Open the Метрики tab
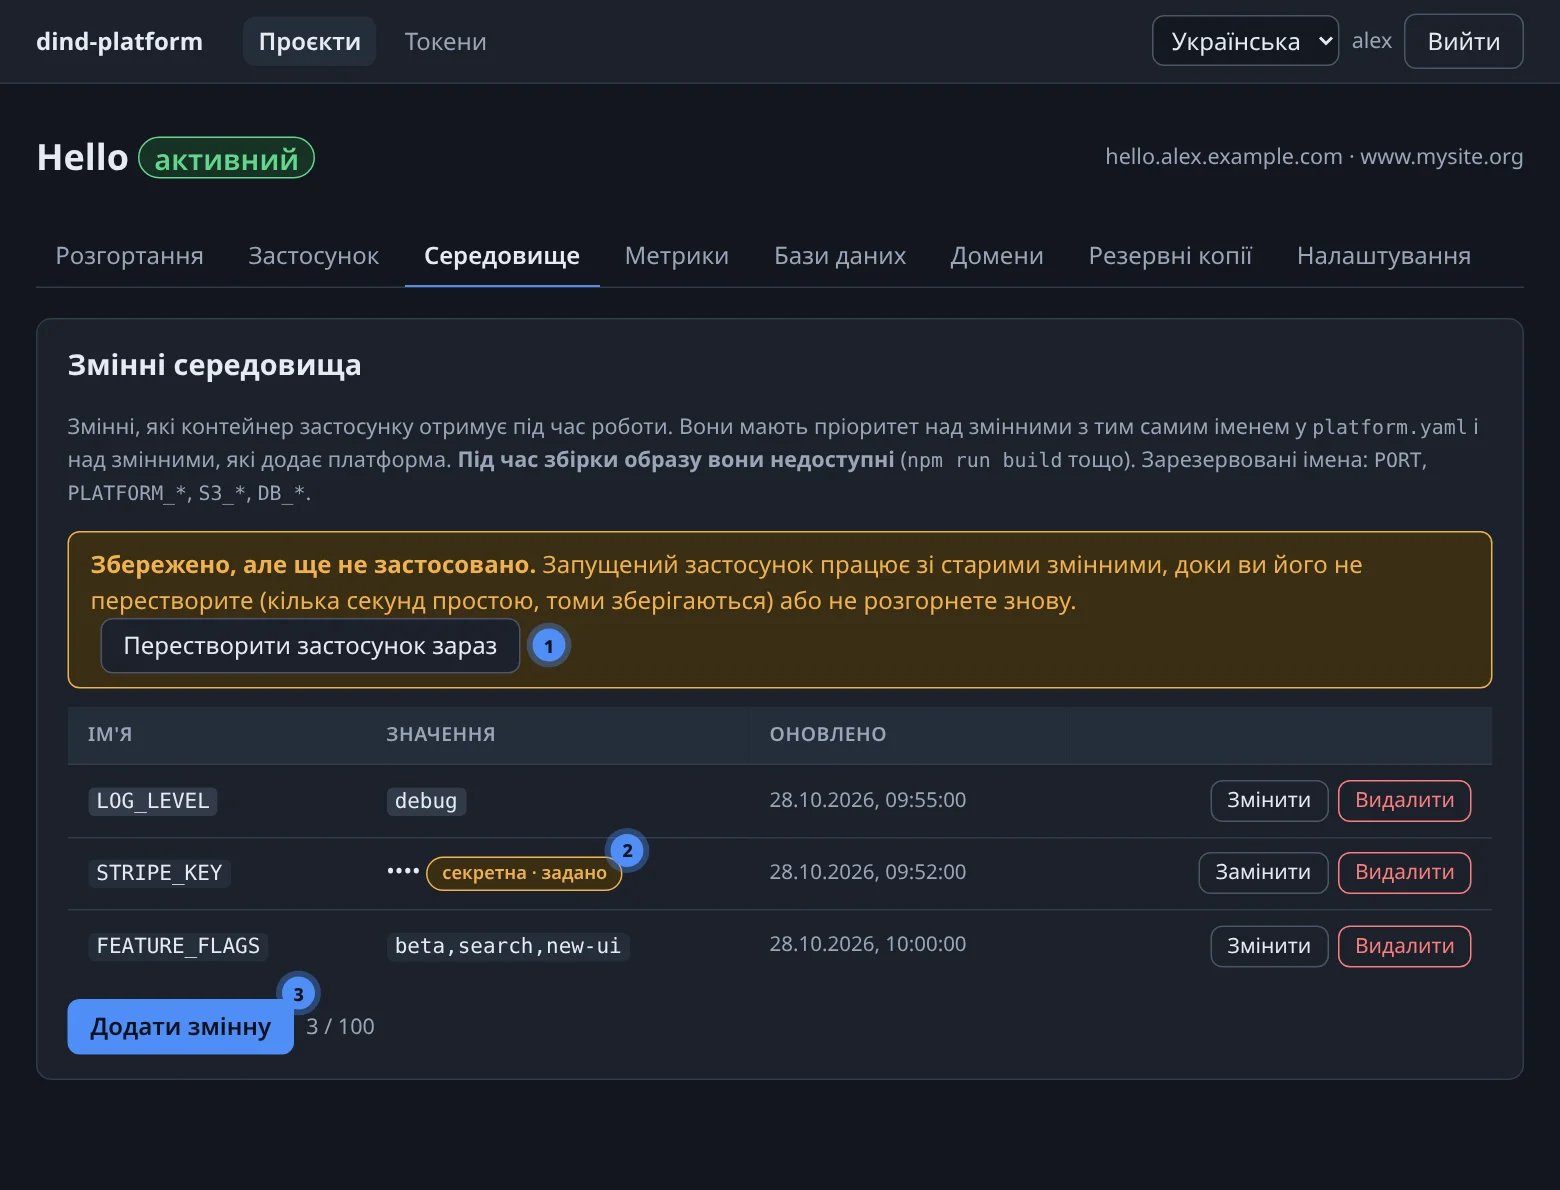1560x1190 pixels. tap(677, 256)
